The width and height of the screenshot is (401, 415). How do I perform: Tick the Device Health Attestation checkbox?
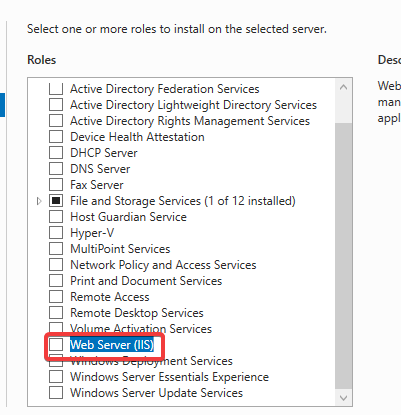click(56, 137)
